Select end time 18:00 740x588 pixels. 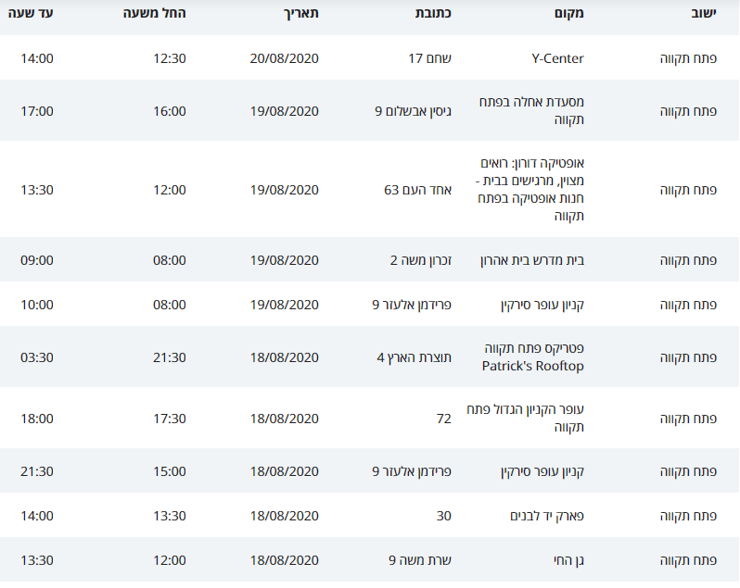pos(37,419)
